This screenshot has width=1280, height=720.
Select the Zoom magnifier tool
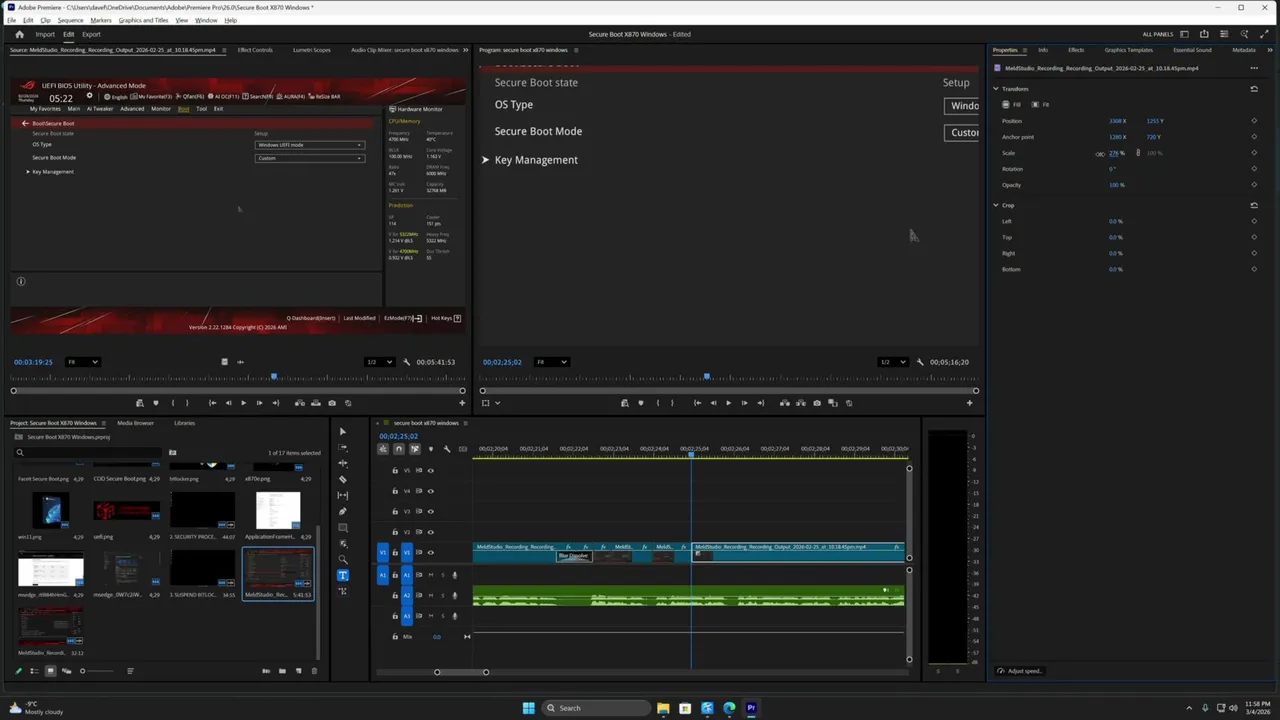click(342, 559)
